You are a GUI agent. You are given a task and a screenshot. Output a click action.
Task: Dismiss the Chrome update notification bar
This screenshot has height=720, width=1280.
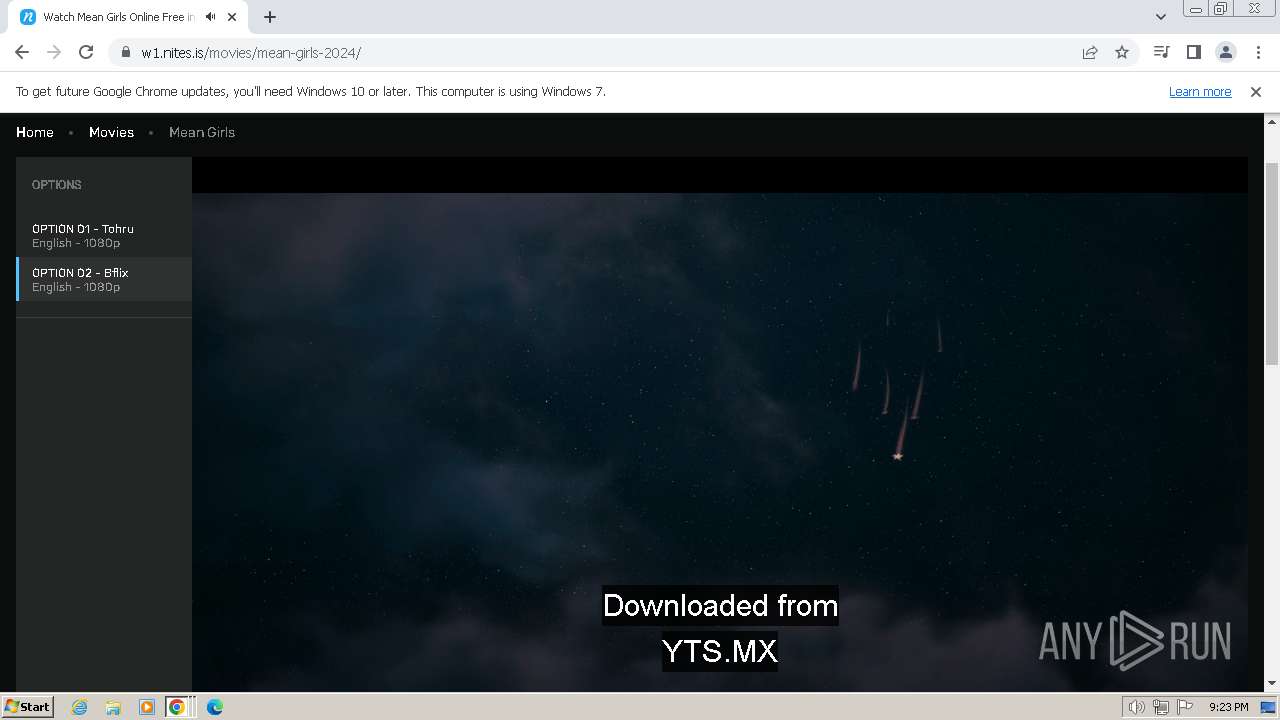(x=1256, y=91)
